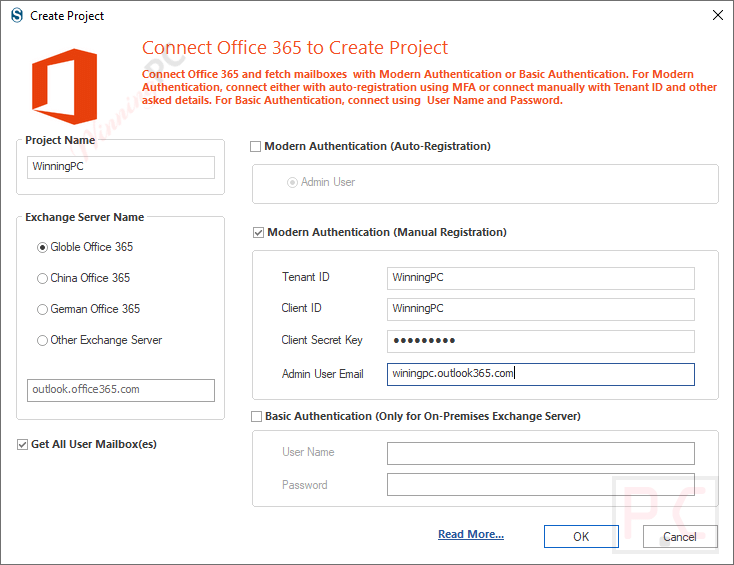This screenshot has height=565, width=734.
Task: Click the Cancel button
Action: pos(680,536)
